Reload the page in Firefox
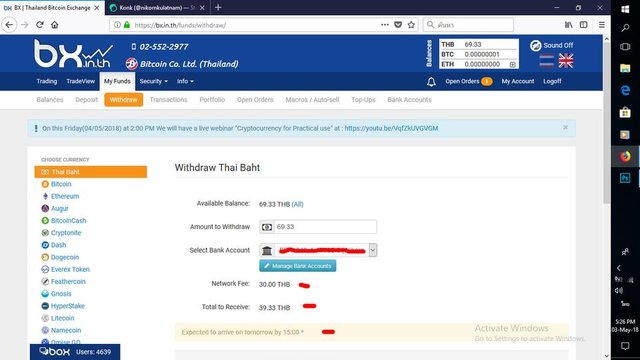The width and height of the screenshot is (640, 360). click(x=40, y=25)
